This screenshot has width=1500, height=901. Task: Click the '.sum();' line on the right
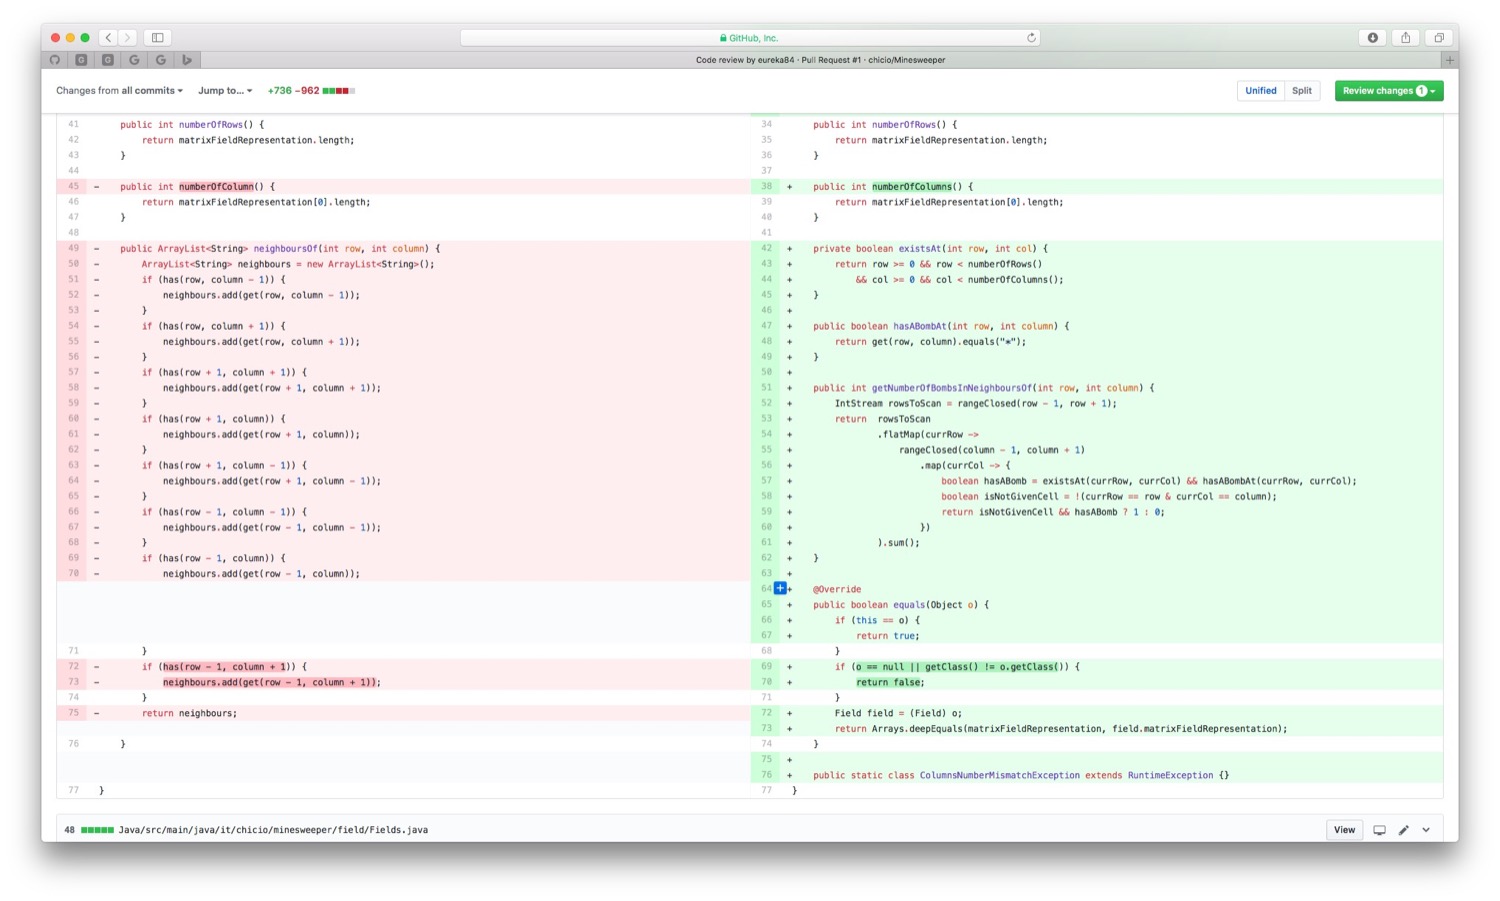(1112, 543)
